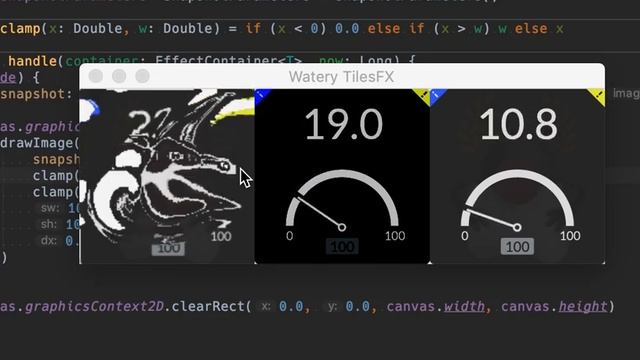Click 'clearRect(' in the bottom code line

(211, 306)
